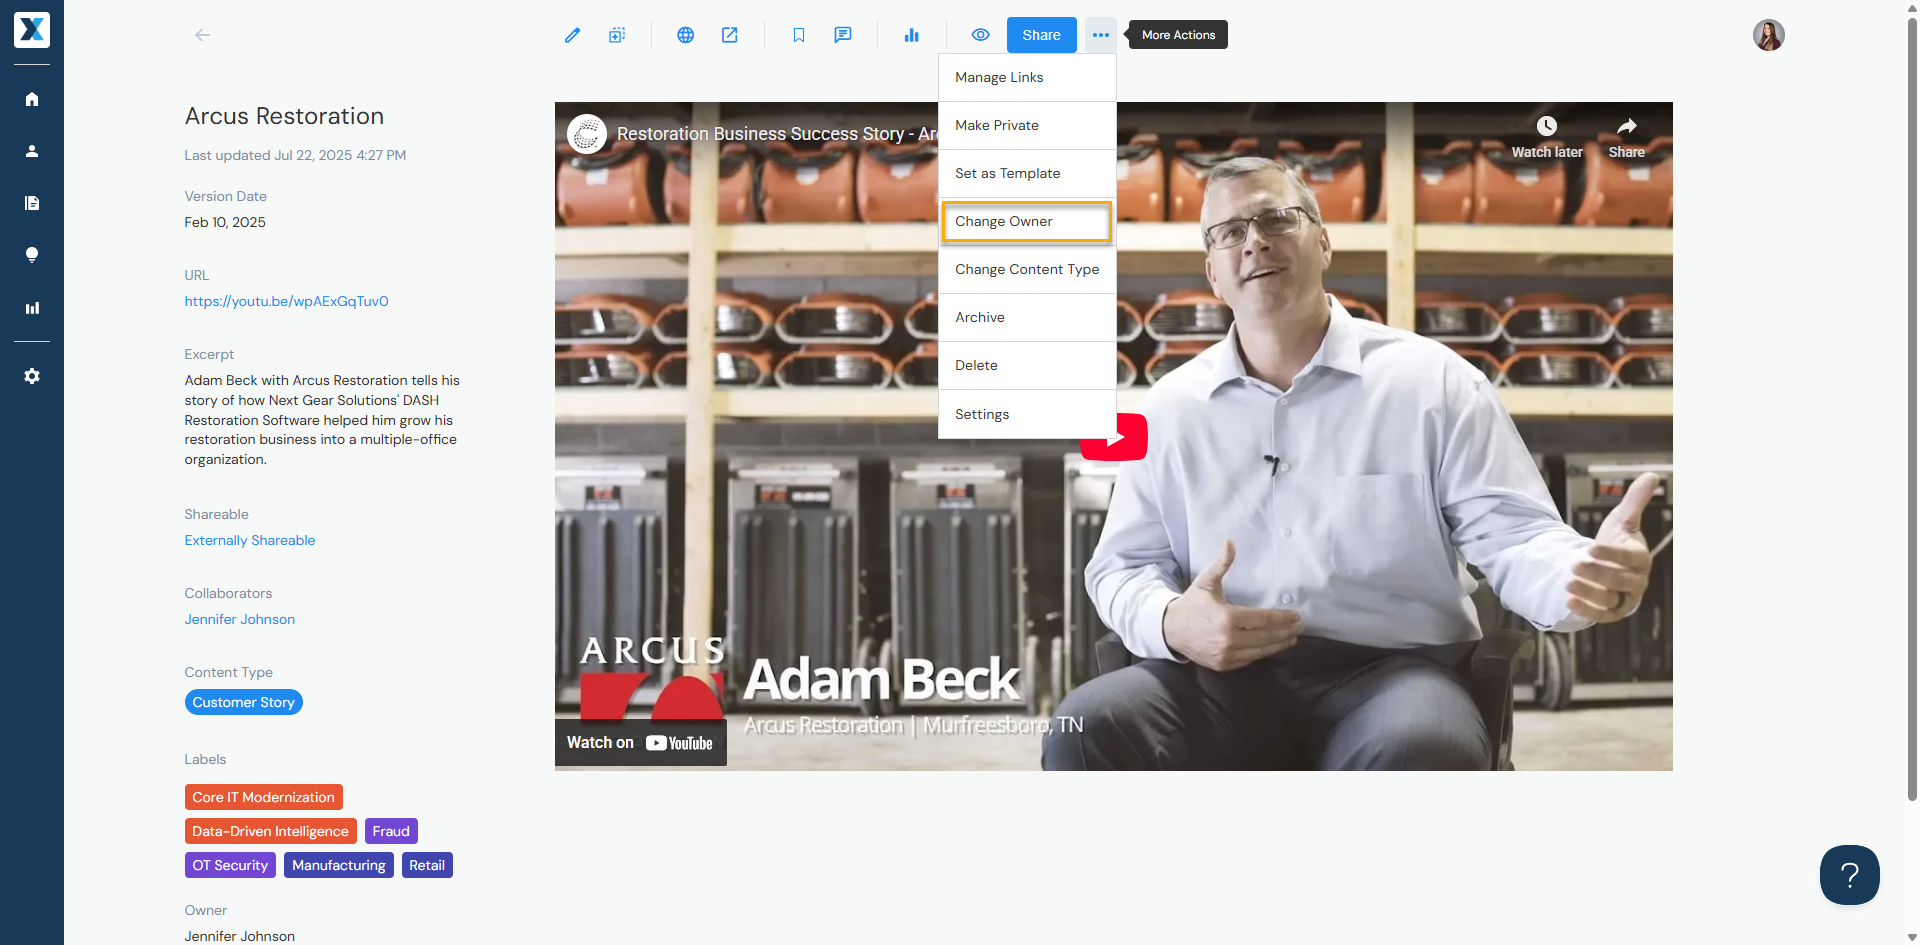Click the pencil edit icon
This screenshot has height=945, width=1920.
pyautogui.click(x=572, y=35)
